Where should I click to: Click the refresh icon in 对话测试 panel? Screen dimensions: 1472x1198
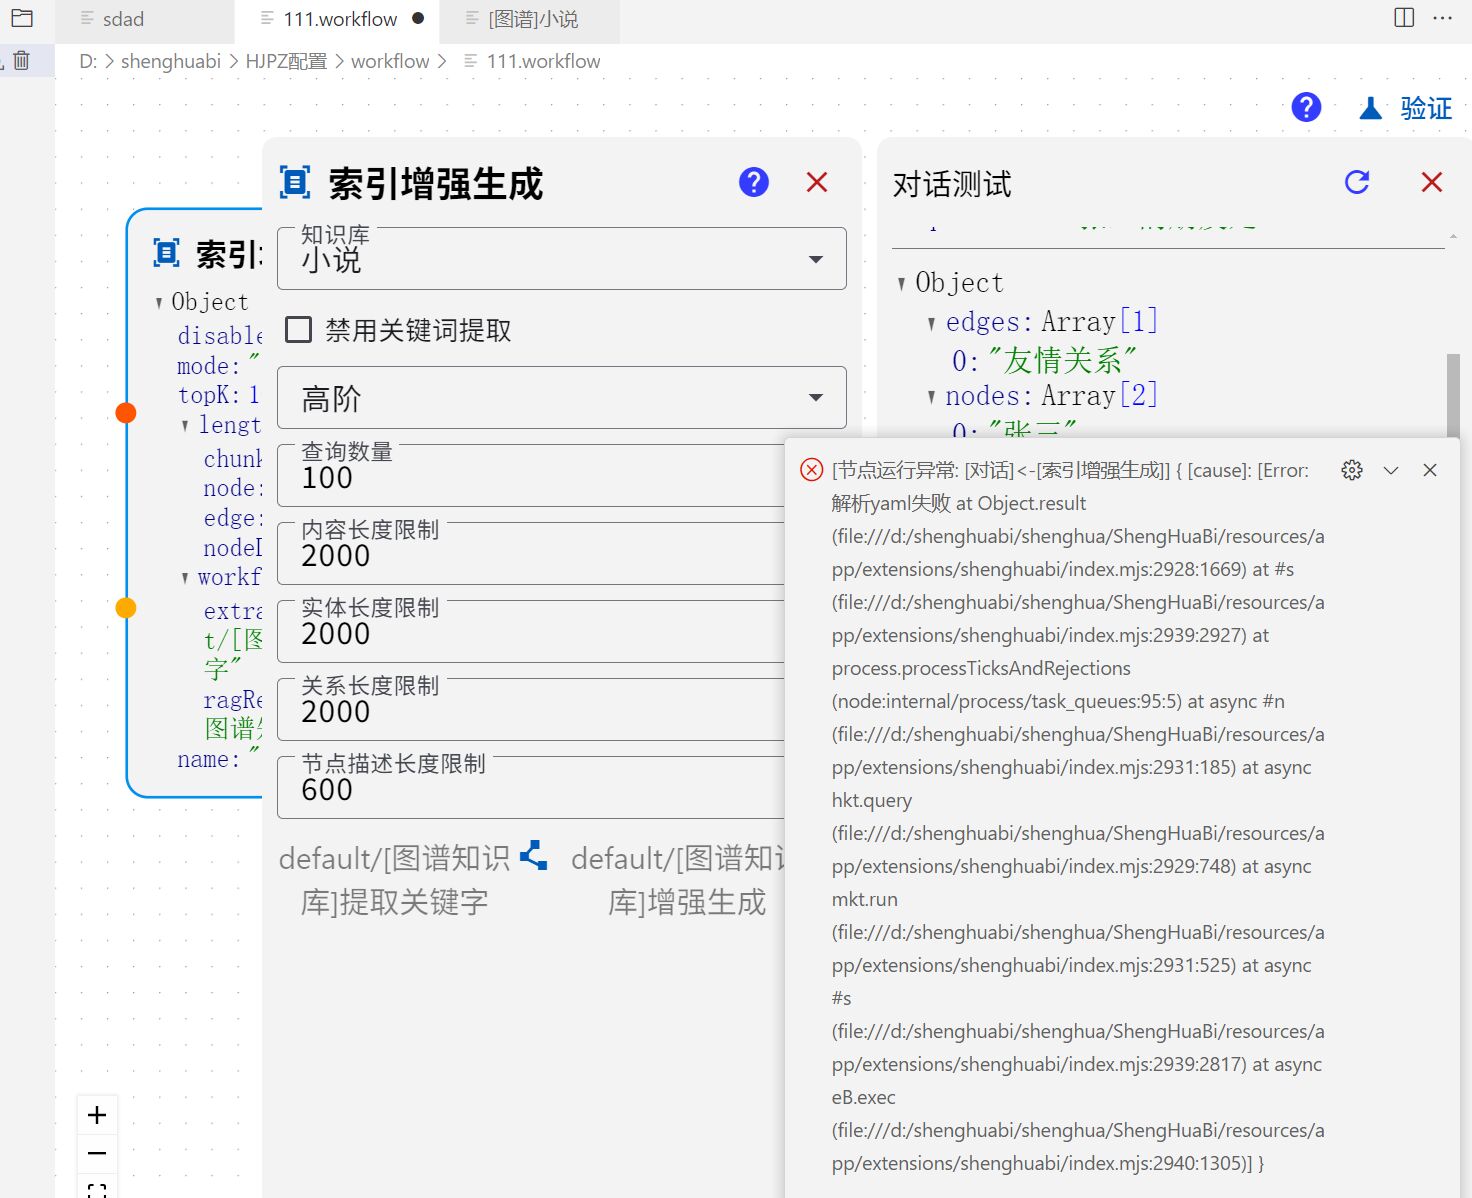(x=1357, y=182)
